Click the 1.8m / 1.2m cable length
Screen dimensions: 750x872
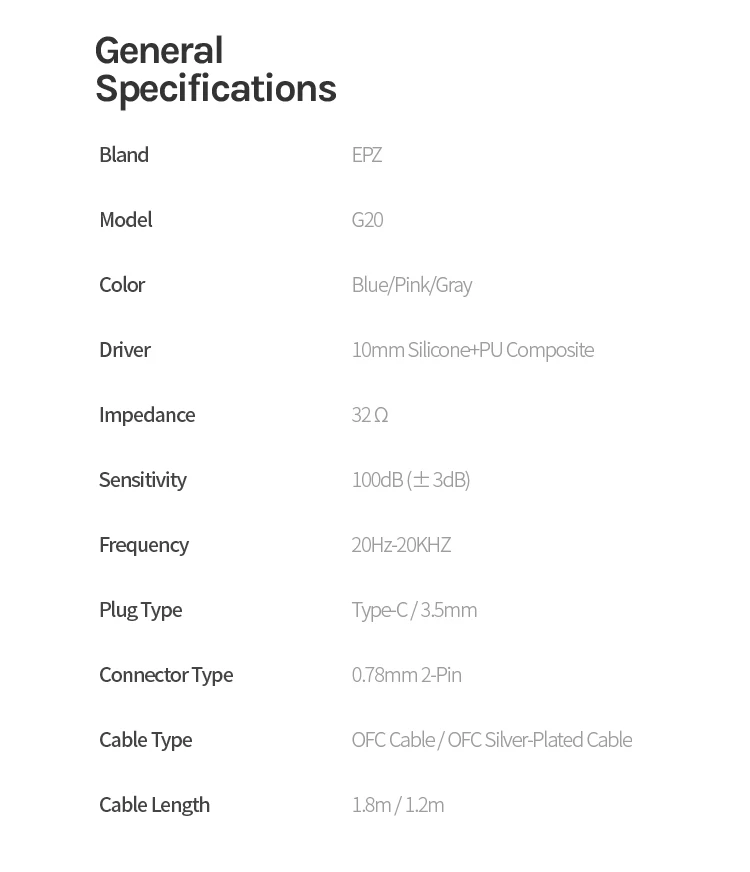[397, 805]
